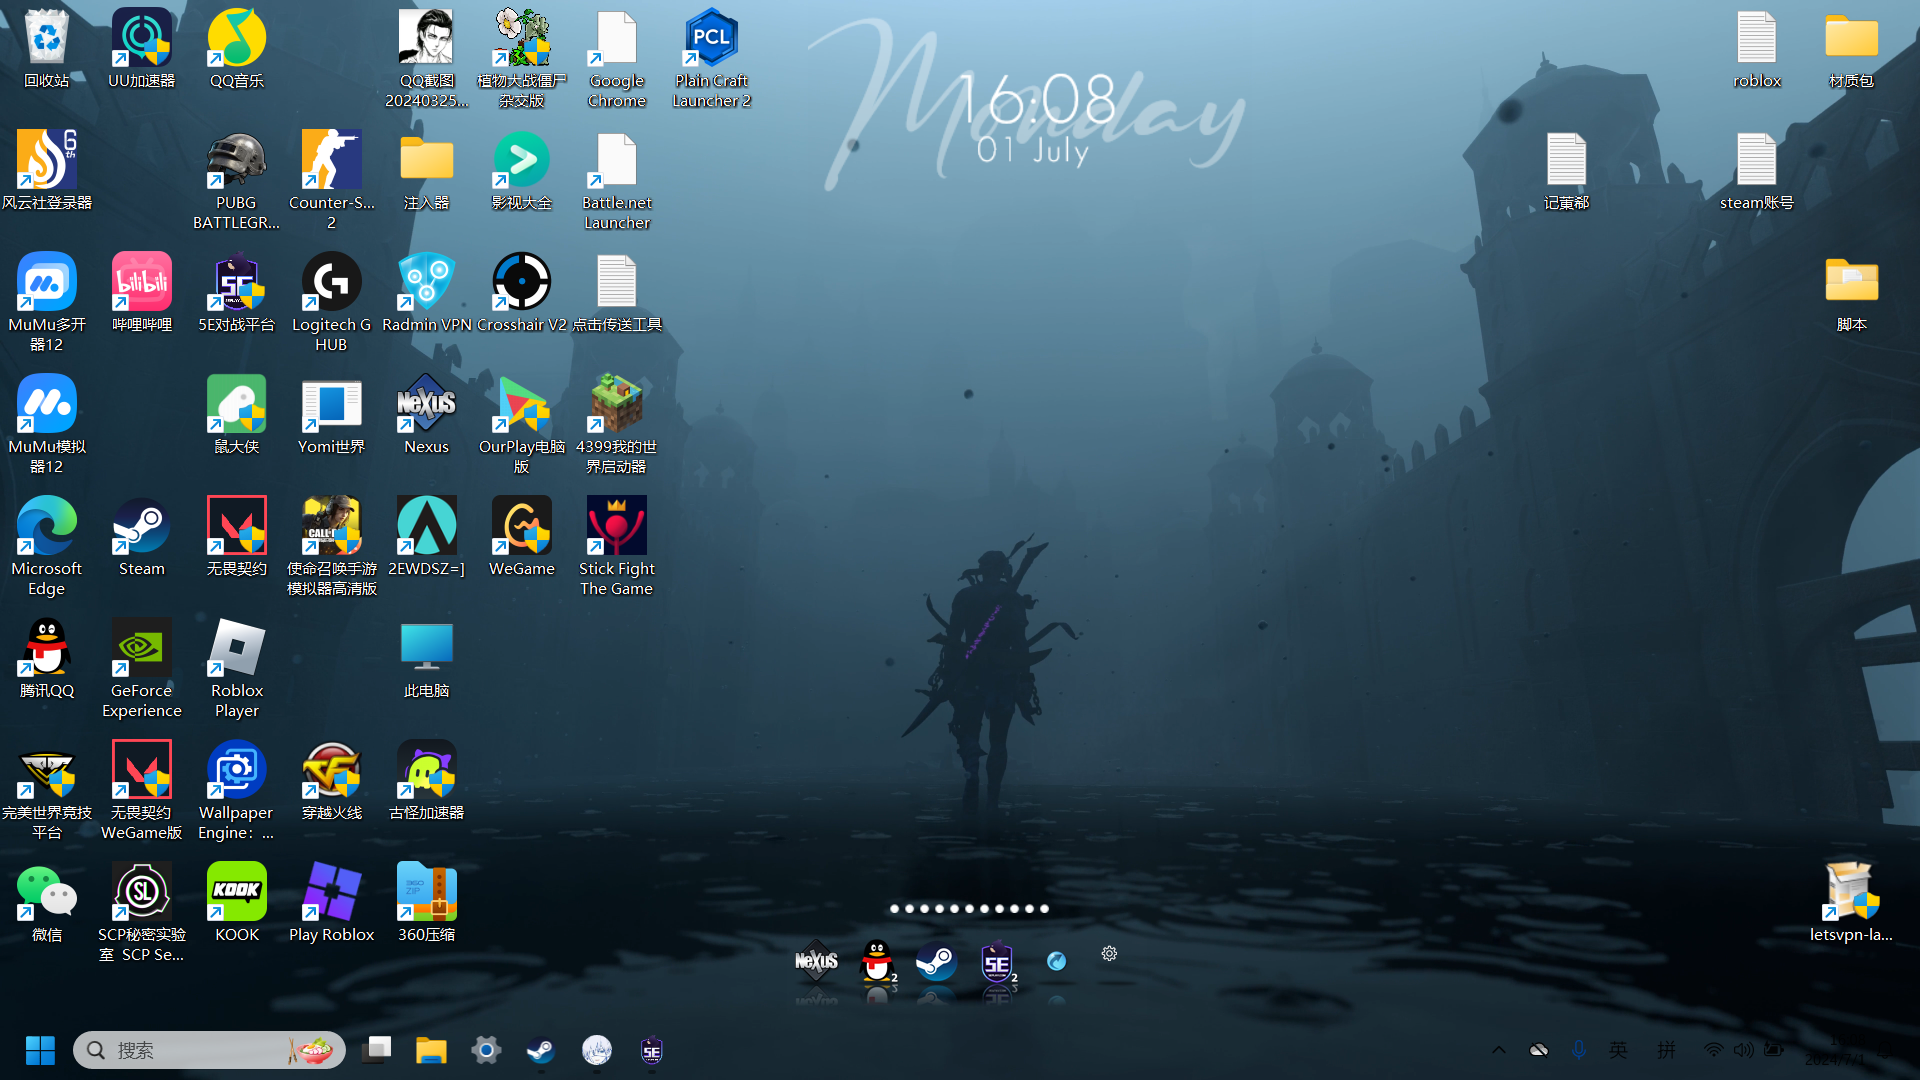The width and height of the screenshot is (1920, 1080).
Task: Open the Windows Start menu
Action: pos(40,1050)
